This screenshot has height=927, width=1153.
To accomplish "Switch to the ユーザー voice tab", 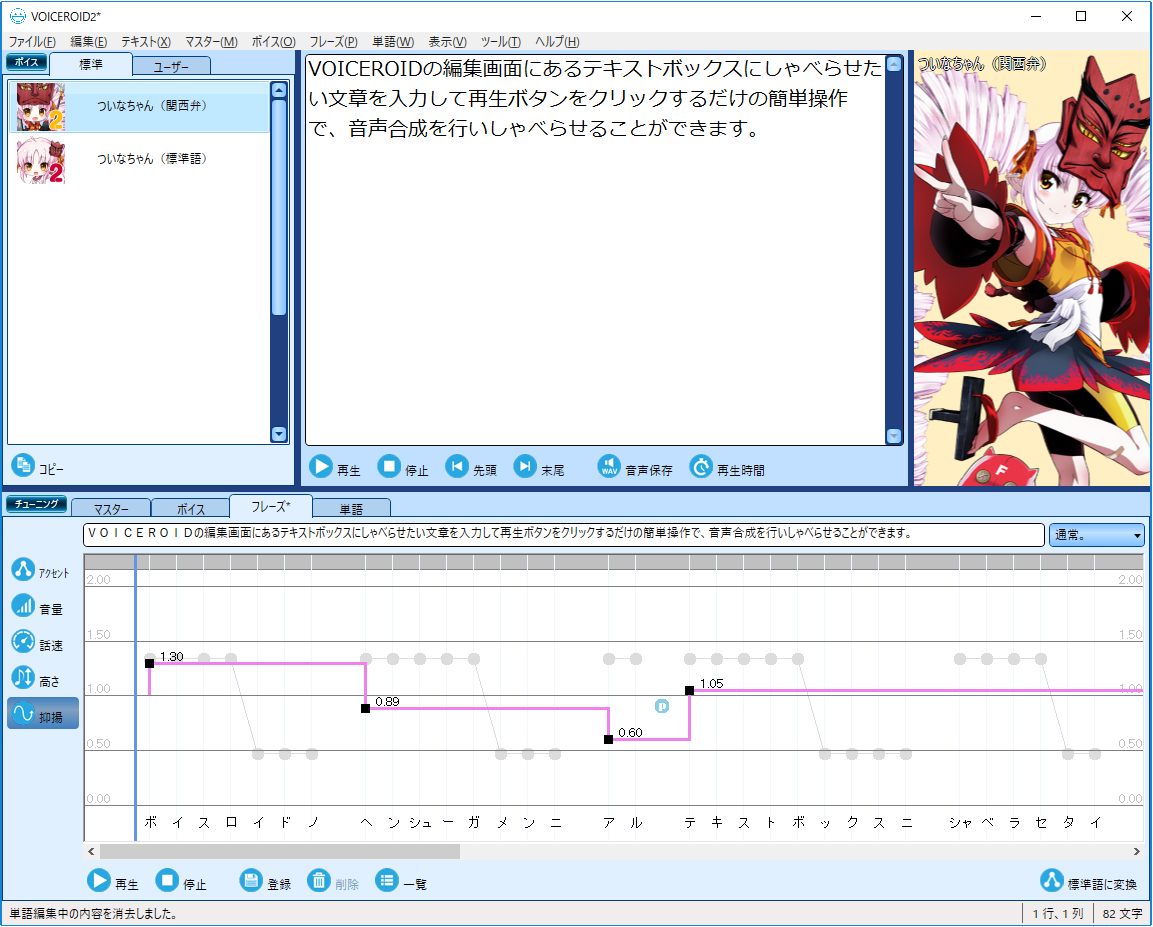I will pos(171,66).
